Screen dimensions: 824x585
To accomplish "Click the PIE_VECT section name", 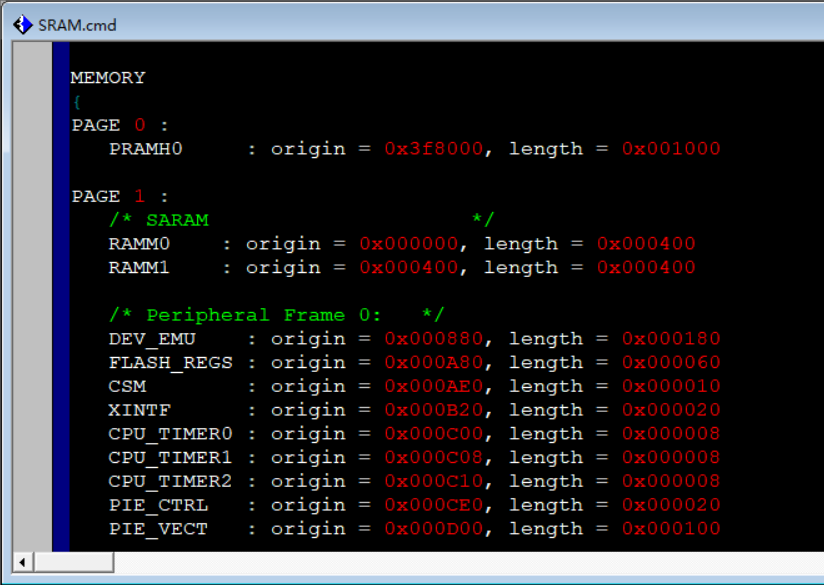I will 158,529.
